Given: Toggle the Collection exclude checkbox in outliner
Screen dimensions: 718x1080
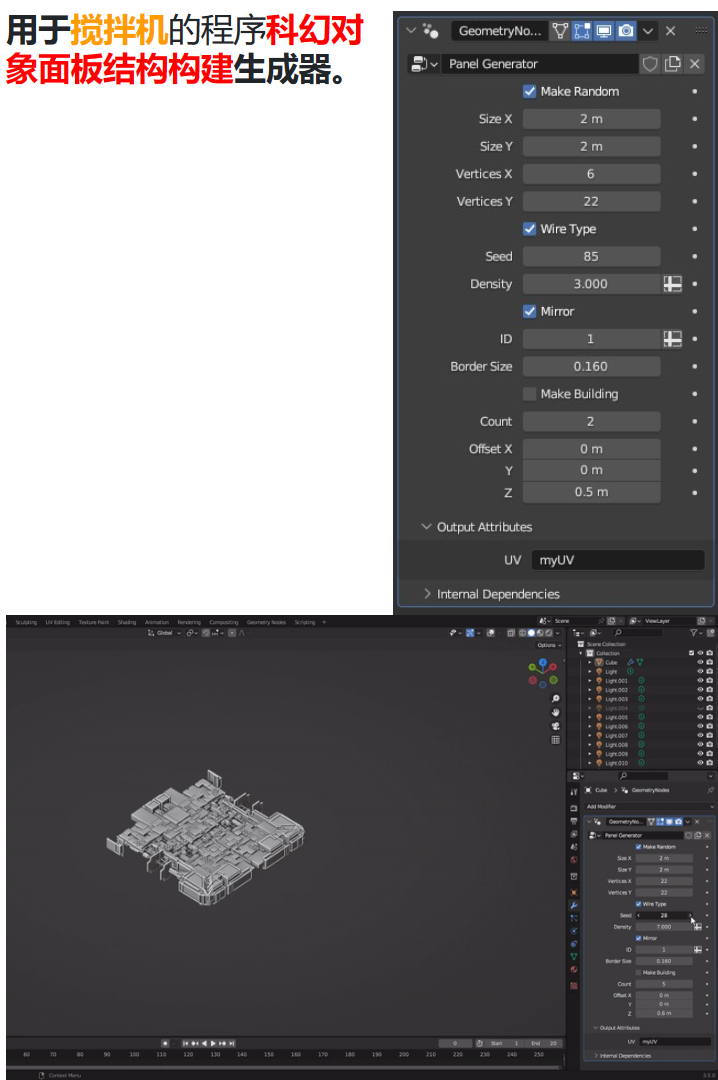Looking at the screenshot, I should click(691, 653).
